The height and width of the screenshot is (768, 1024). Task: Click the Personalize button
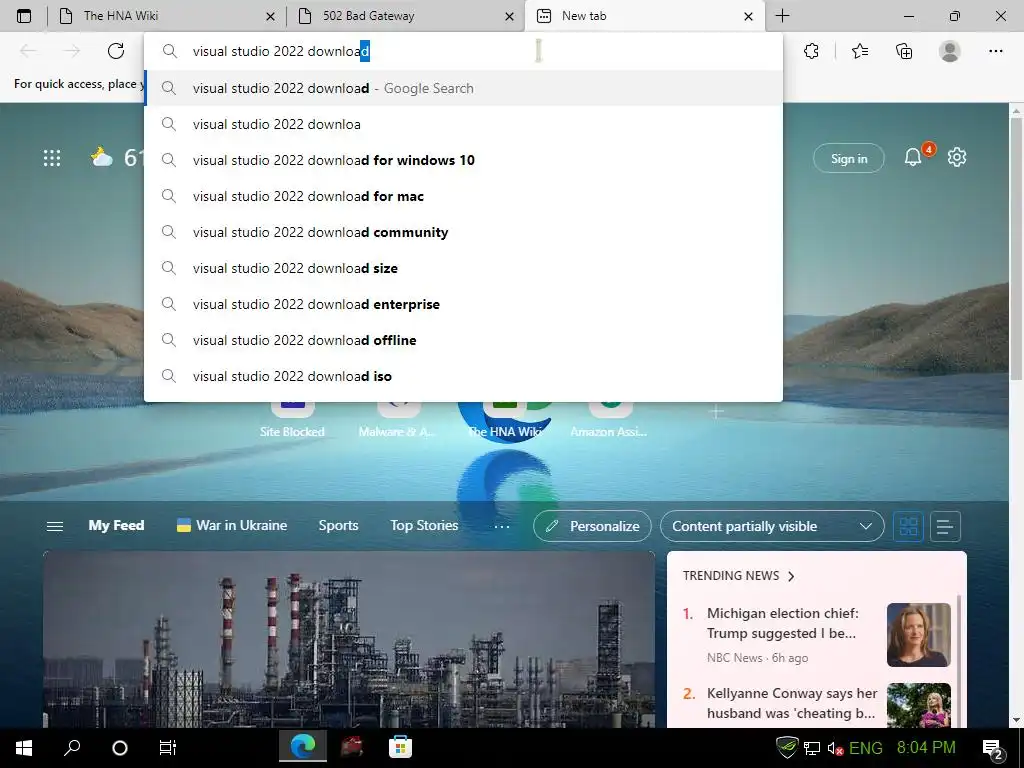point(592,526)
